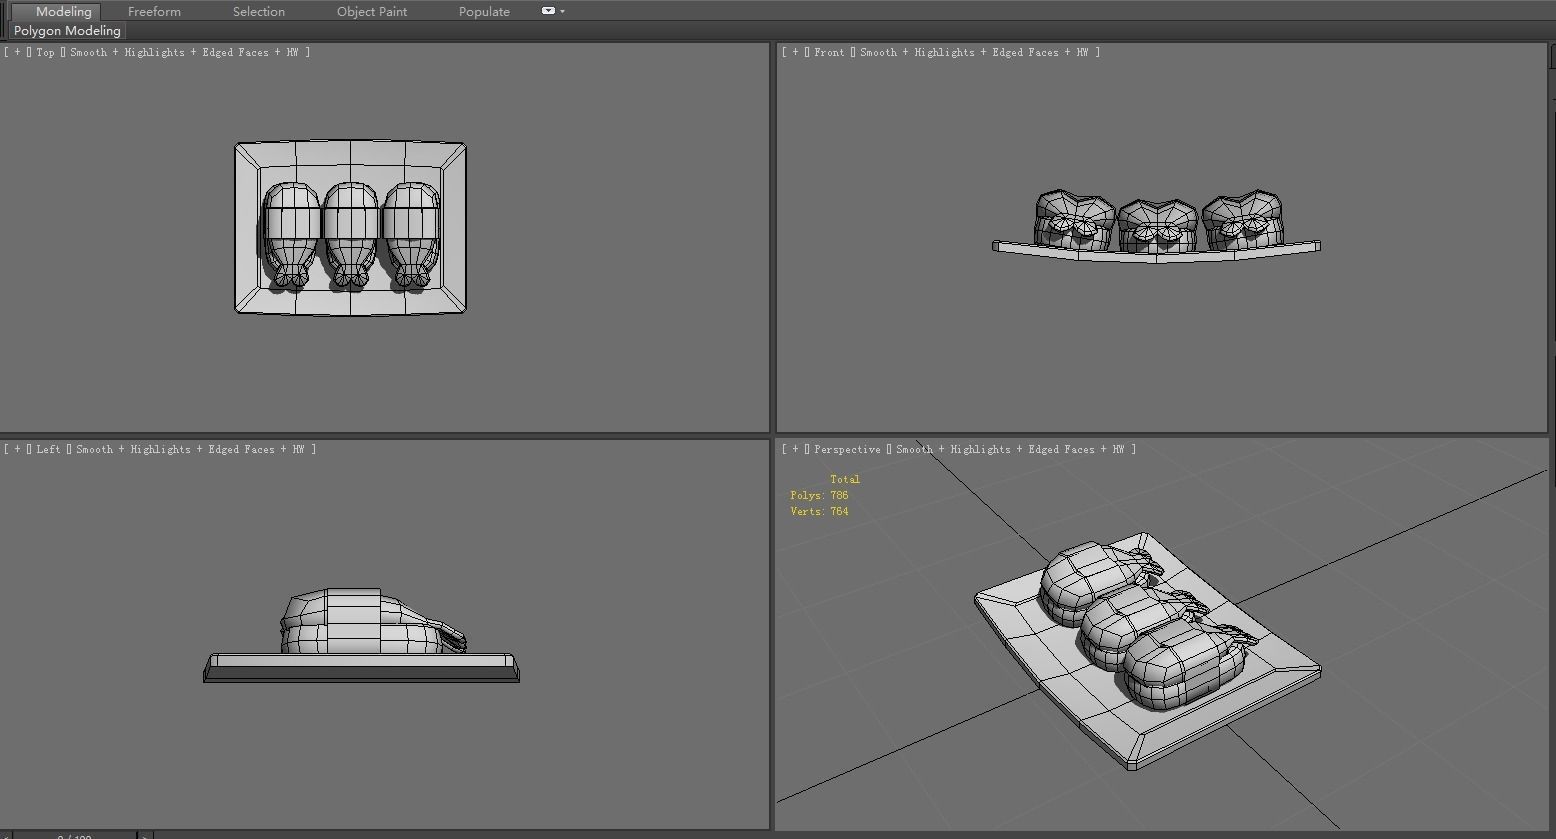Screen dimensions: 1556x839
Task: Click the Front view name label
Action: click(x=829, y=52)
